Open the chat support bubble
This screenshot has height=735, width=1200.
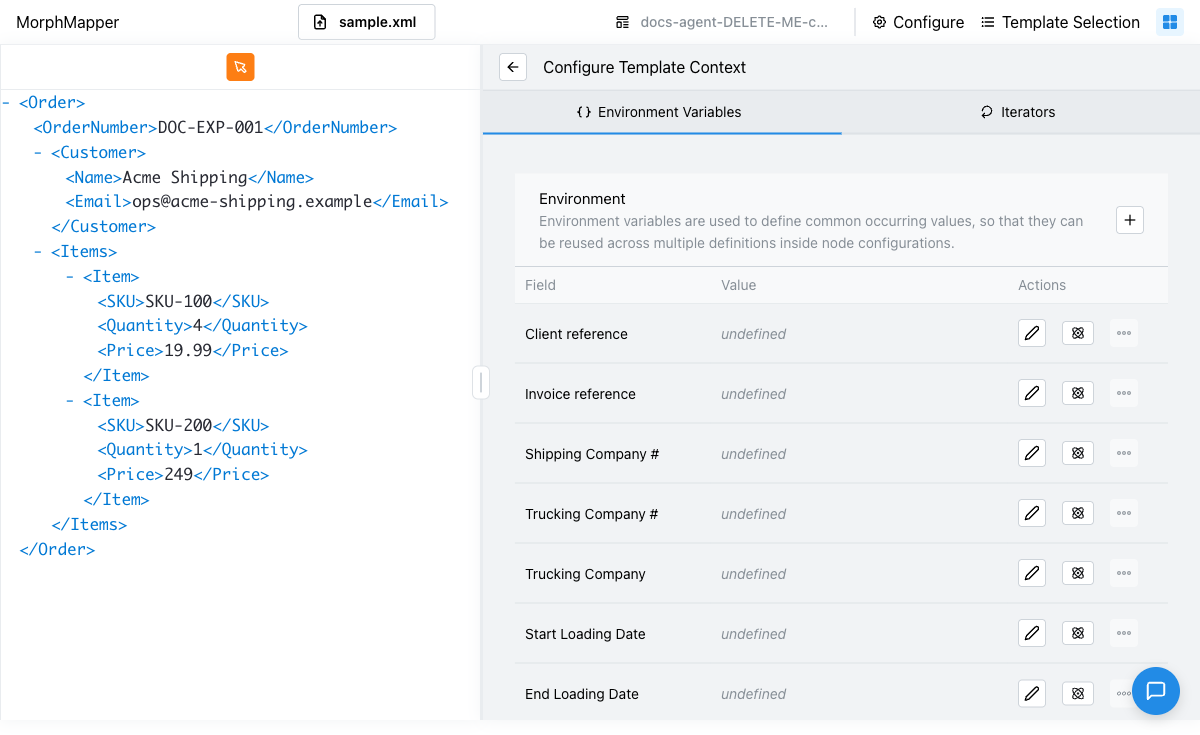pyautogui.click(x=1156, y=691)
